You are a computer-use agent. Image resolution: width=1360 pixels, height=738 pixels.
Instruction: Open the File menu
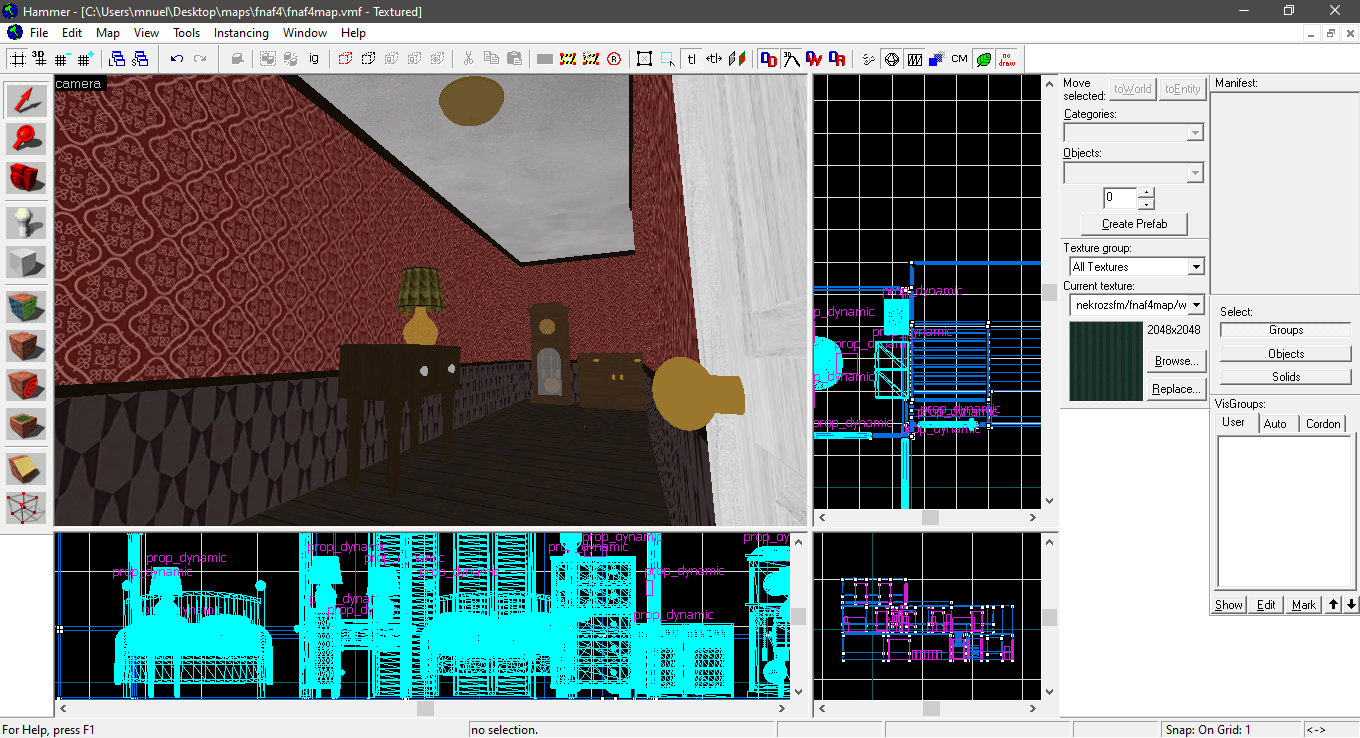pyautogui.click(x=39, y=33)
